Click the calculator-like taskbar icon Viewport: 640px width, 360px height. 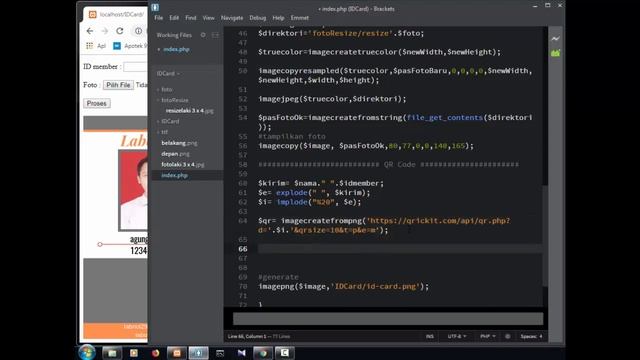coord(220,353)
